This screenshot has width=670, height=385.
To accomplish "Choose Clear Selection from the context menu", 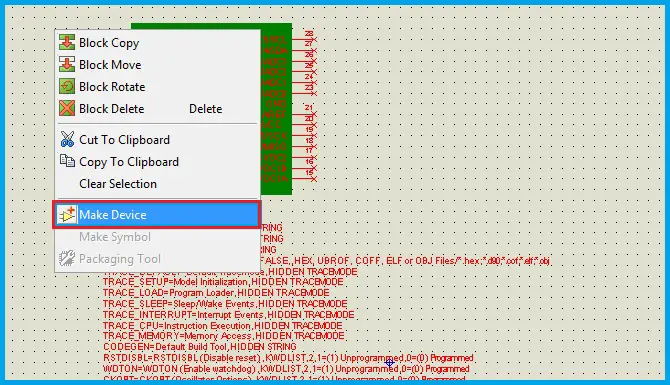I will (x=118, y=184).
